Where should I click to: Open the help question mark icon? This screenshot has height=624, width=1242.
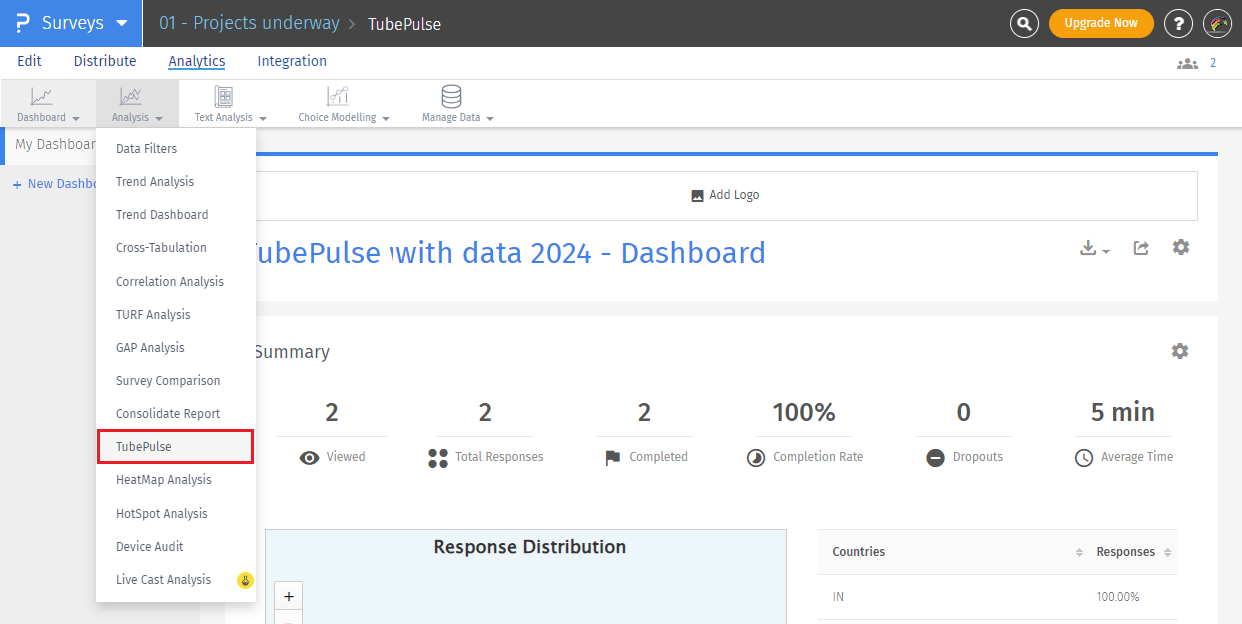point(1179,23)
